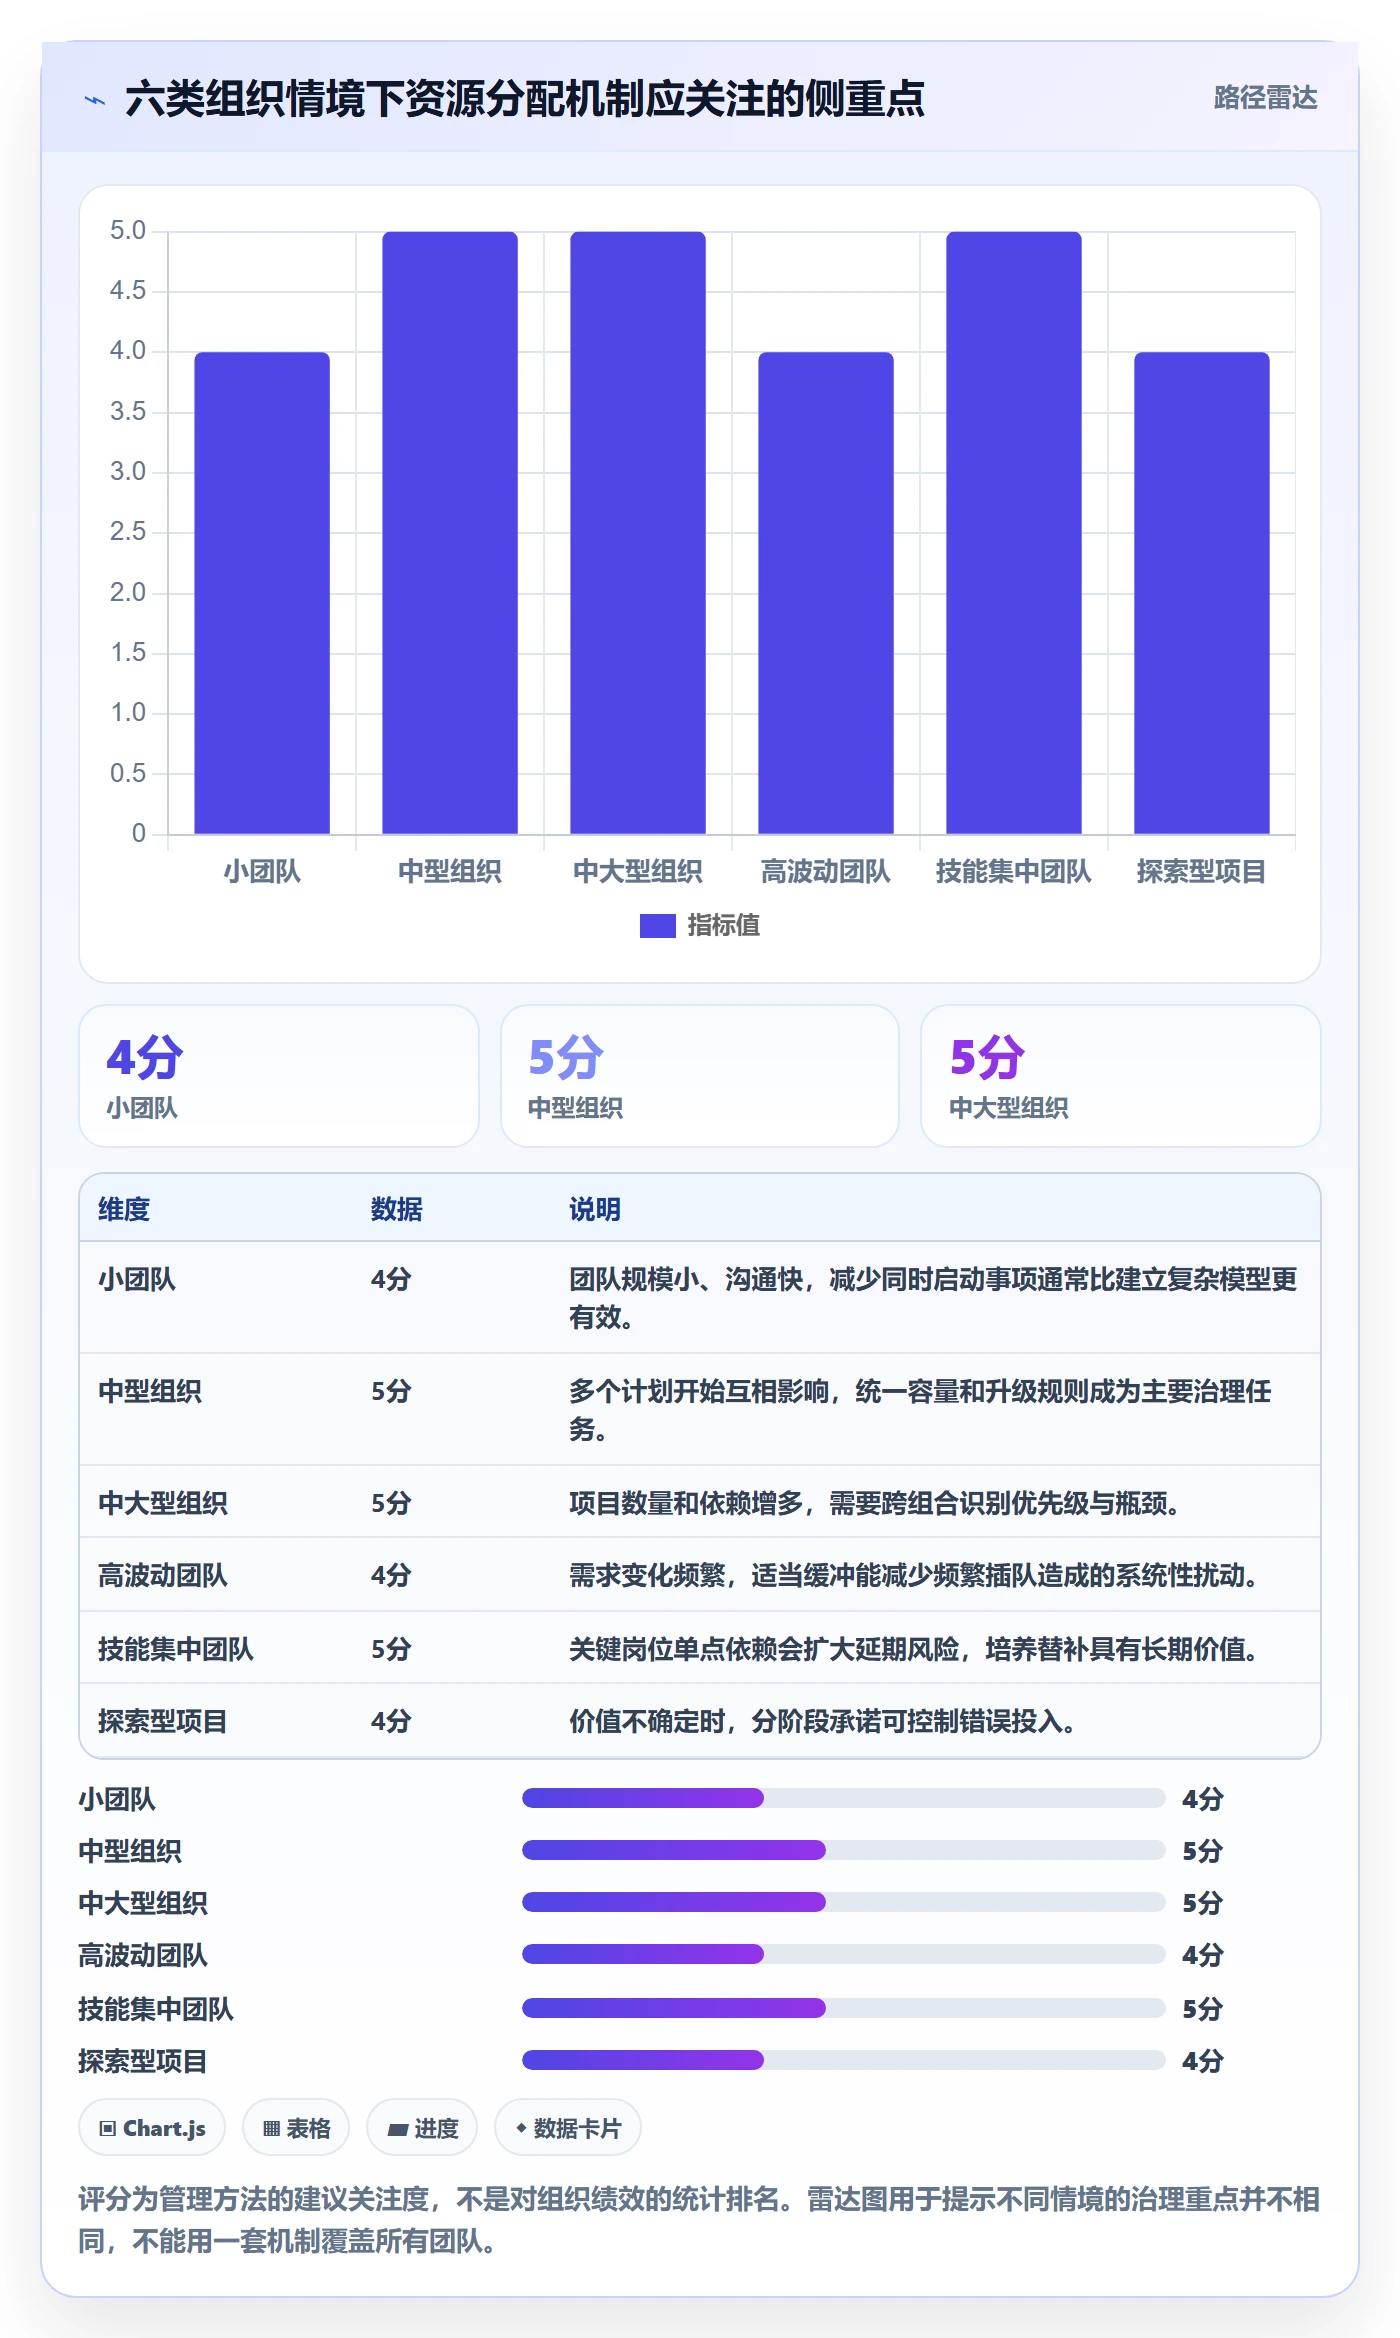Click the 小团队 bar in the chart

pyautogui.click(x=262, y=593)
